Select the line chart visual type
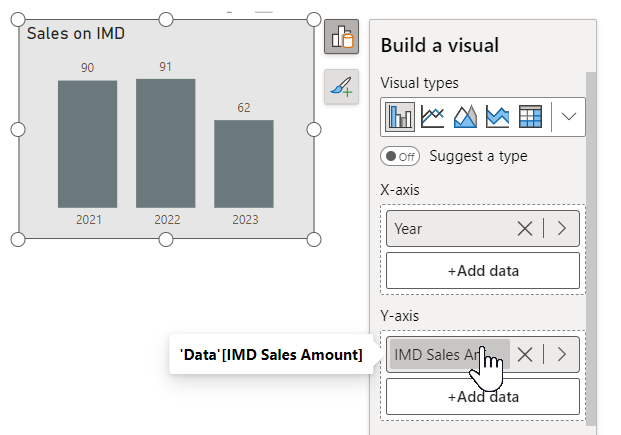 pyautogui.click(x=433, y=117)
